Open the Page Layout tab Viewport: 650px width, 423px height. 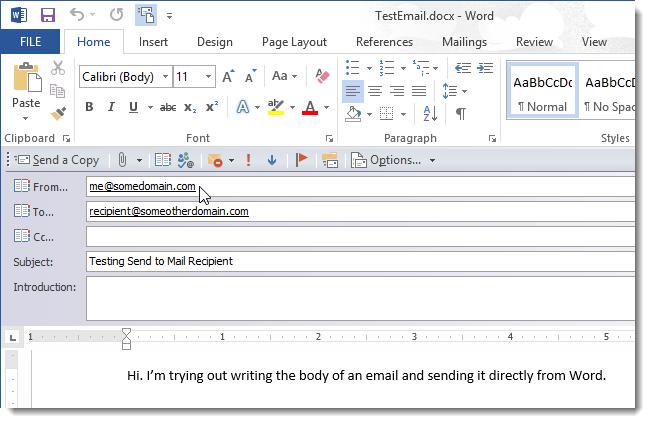click(294, 42)
